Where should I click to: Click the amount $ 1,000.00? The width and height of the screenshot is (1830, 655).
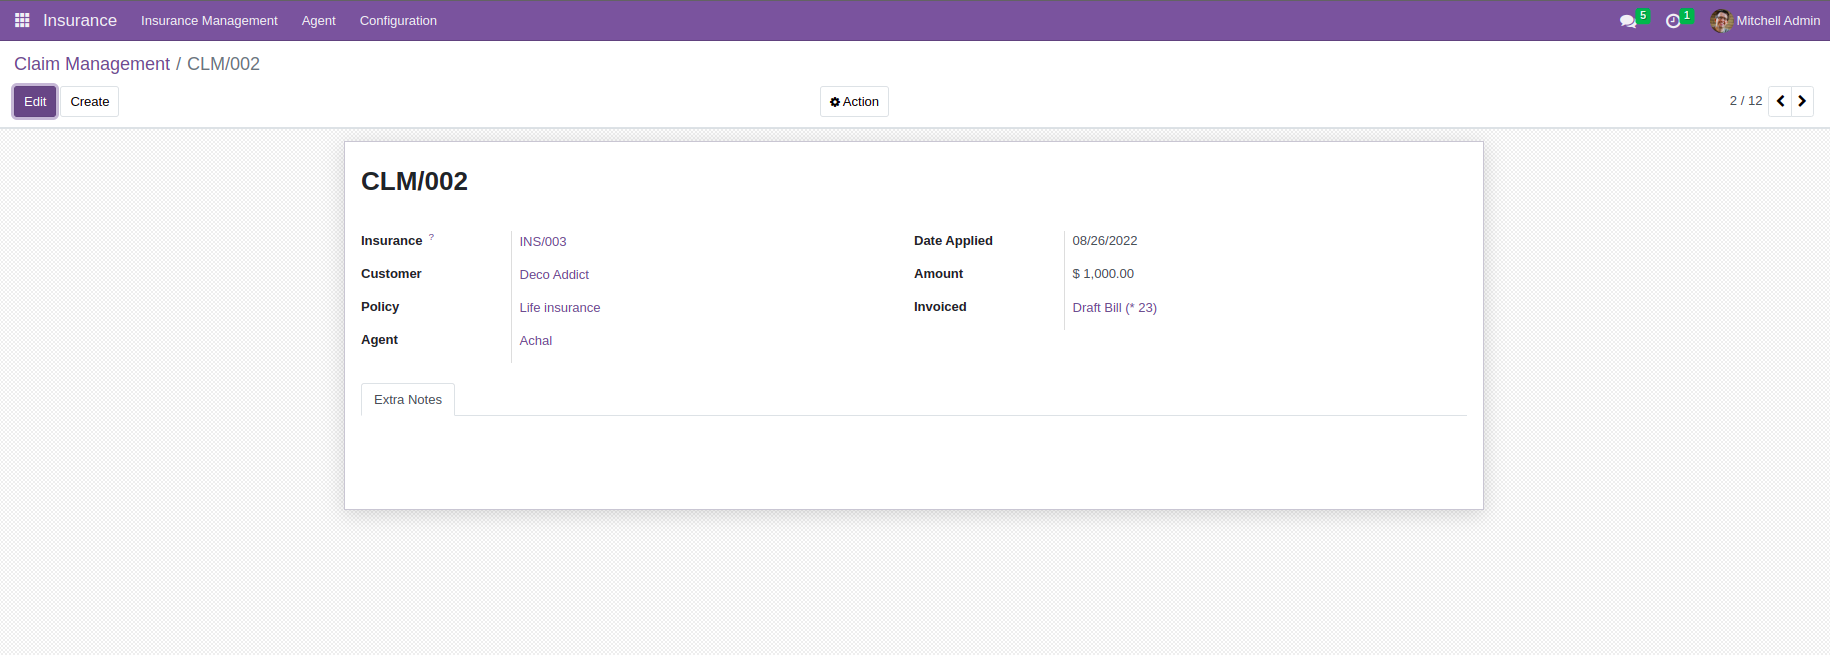tap(1103, 274)
